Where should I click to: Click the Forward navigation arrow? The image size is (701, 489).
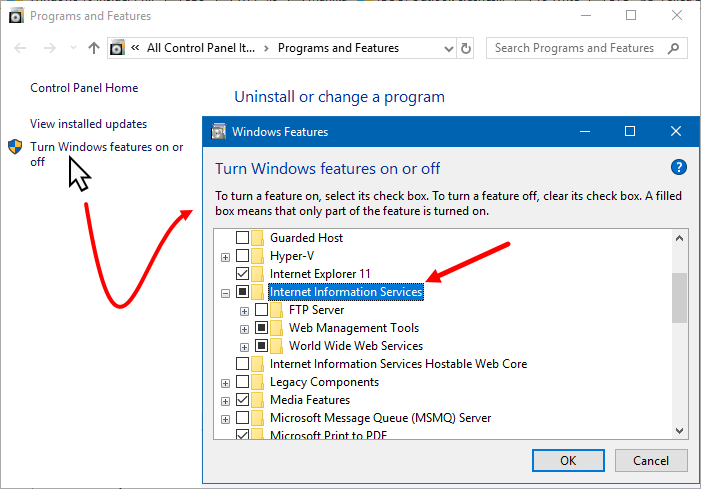coord(50,48)
